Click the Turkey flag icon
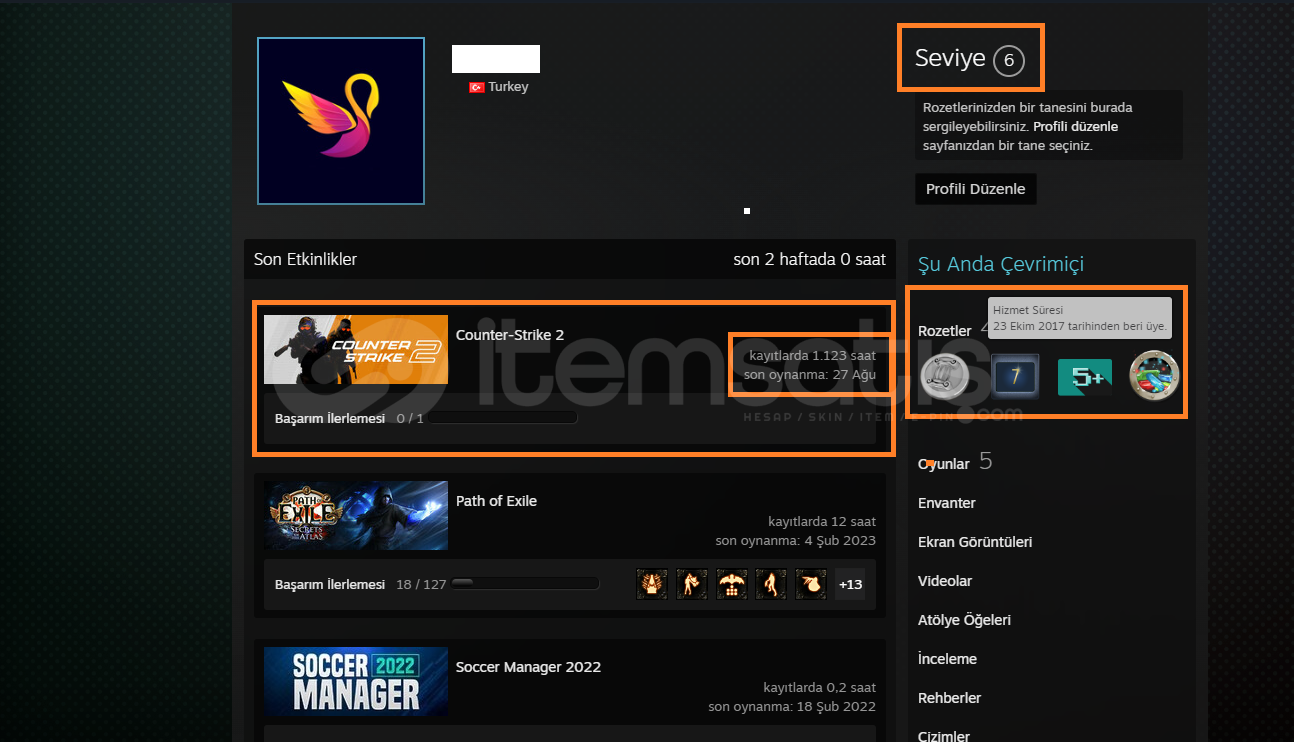 [x=477, y=87]
